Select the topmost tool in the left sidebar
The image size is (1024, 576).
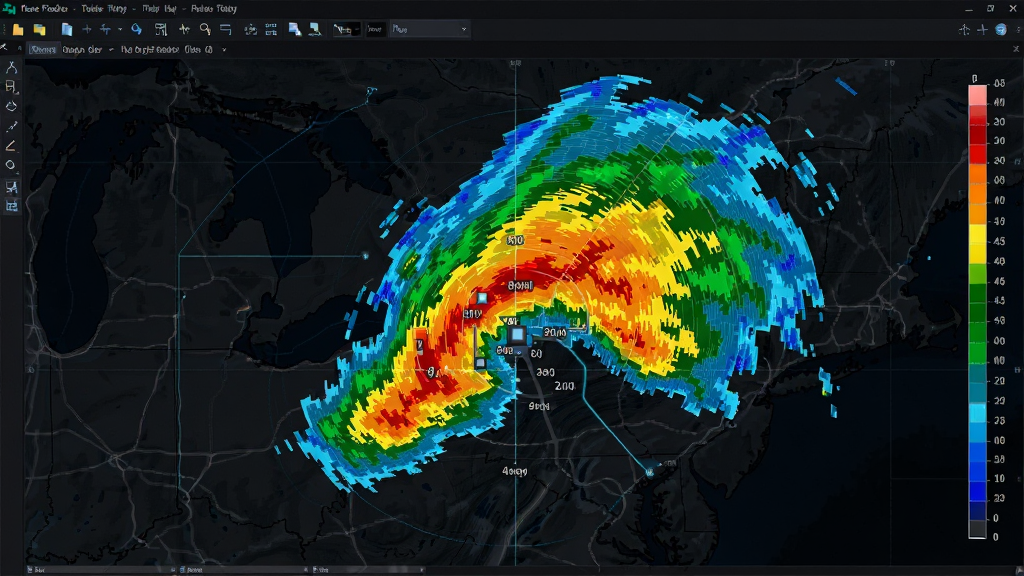pos(11,67)
